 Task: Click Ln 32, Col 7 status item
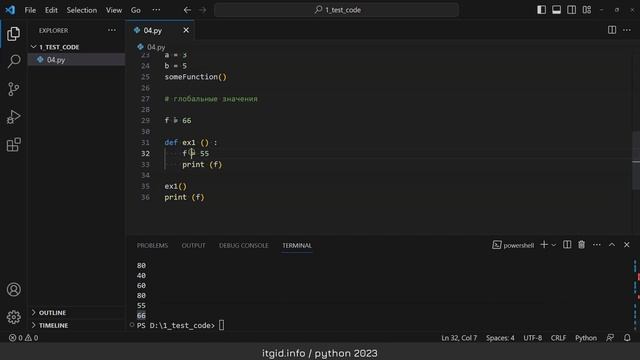pos(459,338)
